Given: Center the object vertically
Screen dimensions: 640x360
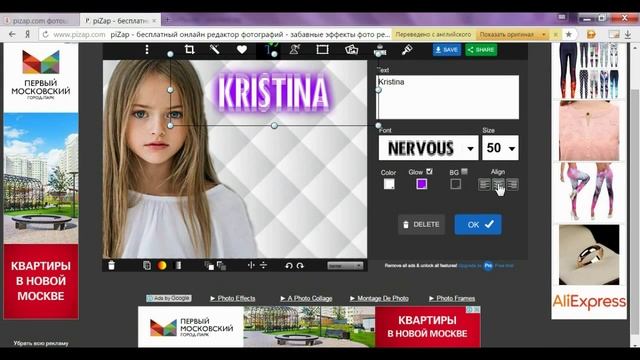Looking at the screenshot, I should click(x=264, y=265).
